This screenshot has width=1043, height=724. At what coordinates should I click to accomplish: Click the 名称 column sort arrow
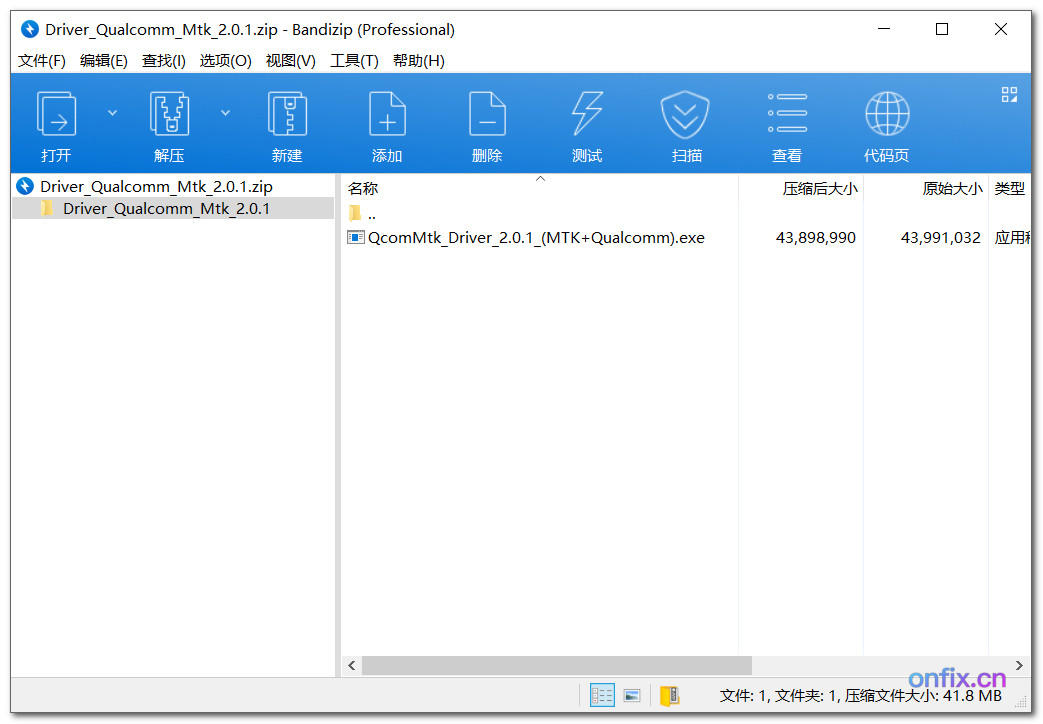pos(540,178)
